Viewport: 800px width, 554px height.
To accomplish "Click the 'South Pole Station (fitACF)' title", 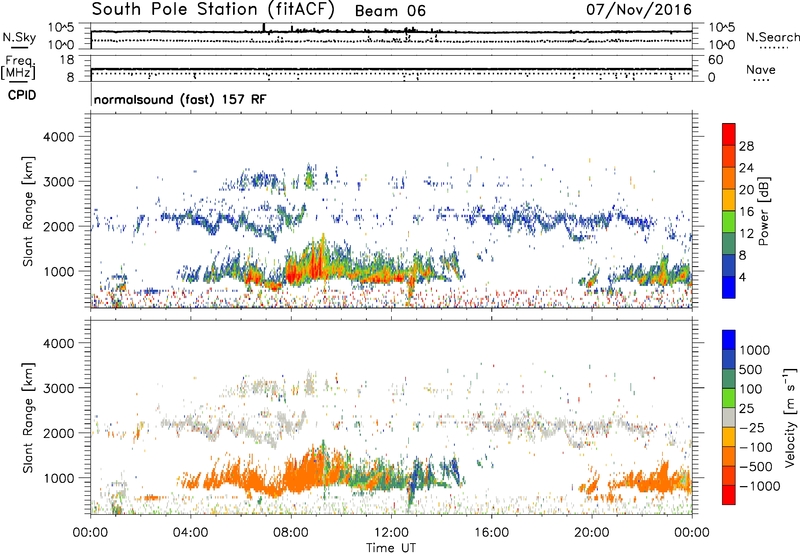I will tap(213, 10).
